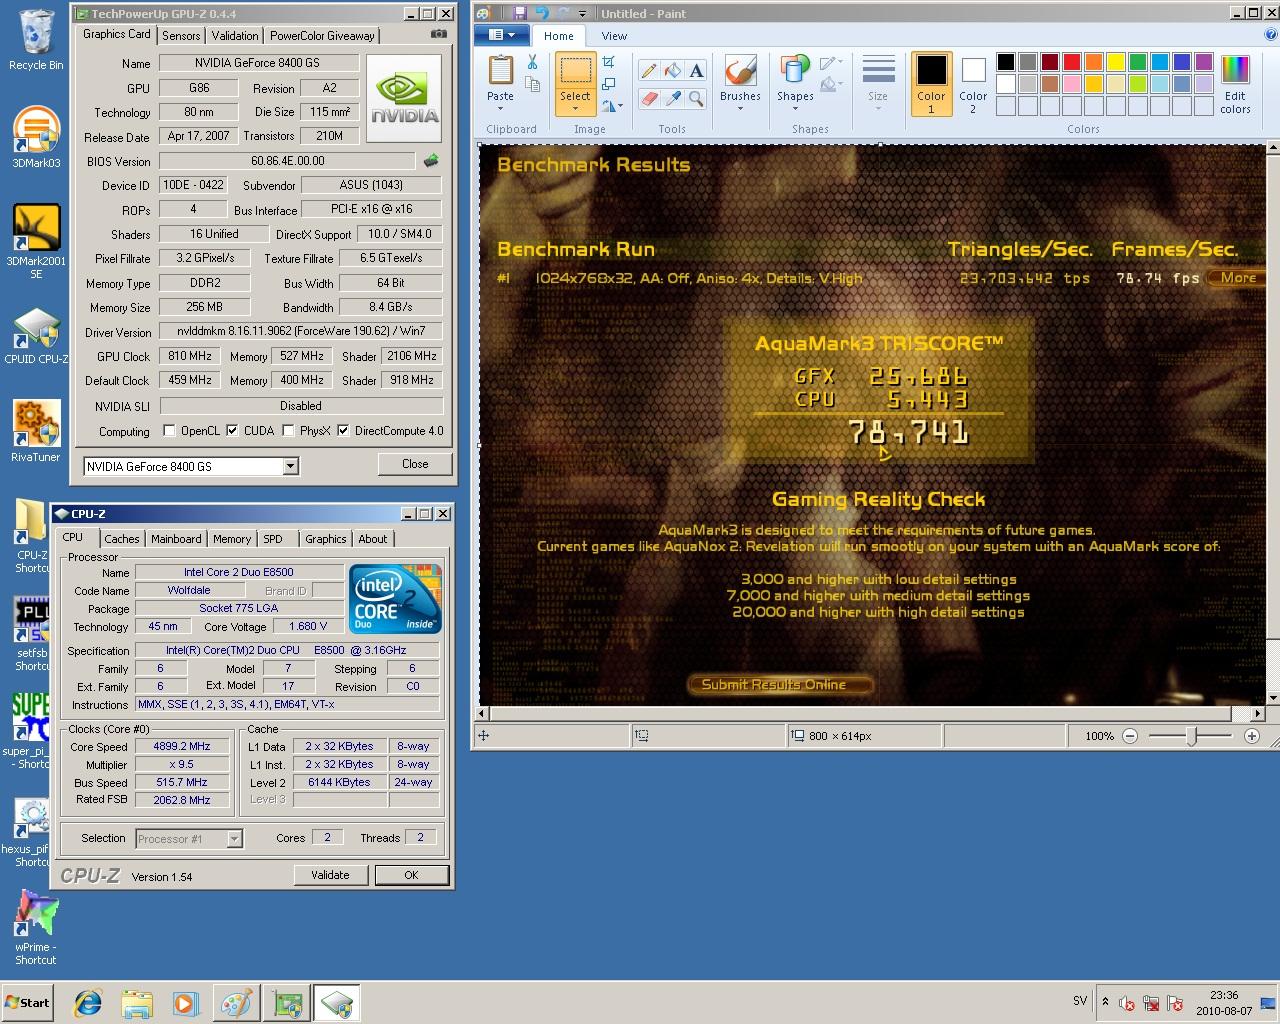The image size is (1280, 1024).
Task: Select the Fill with color bucket tool
Action: [672, 71]
